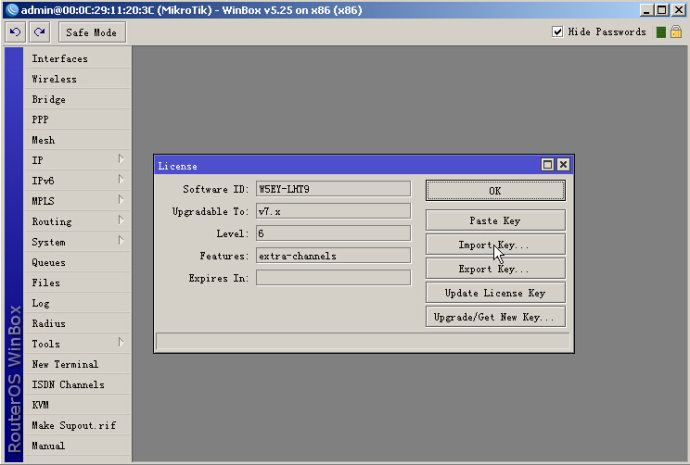Click the Import Key button
This screenshot has height=465, width=690.
click(495, 245)
